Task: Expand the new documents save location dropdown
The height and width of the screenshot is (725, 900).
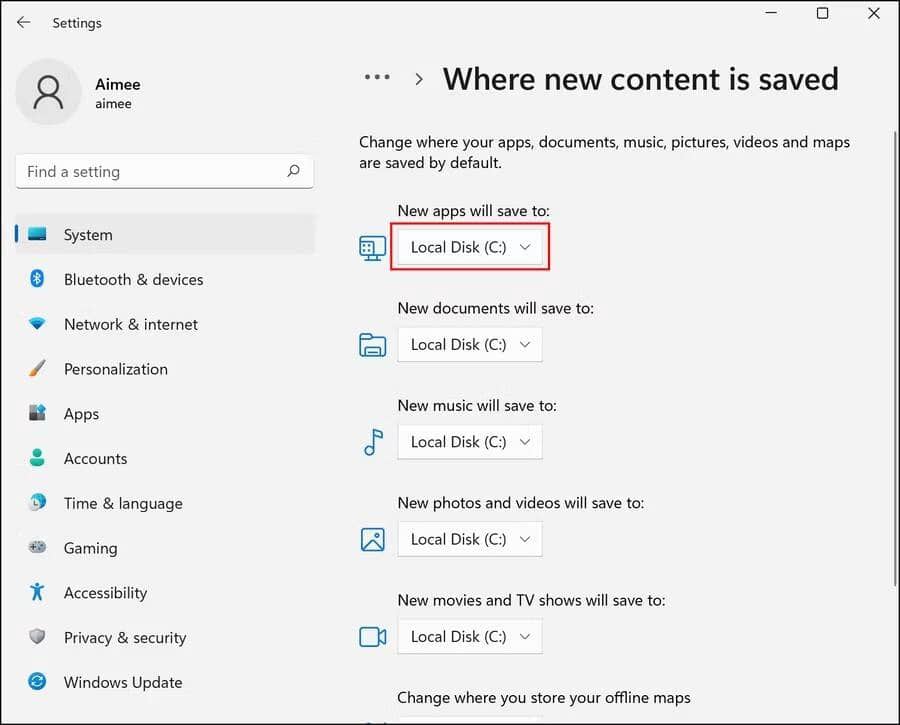Action: (468, 344)
